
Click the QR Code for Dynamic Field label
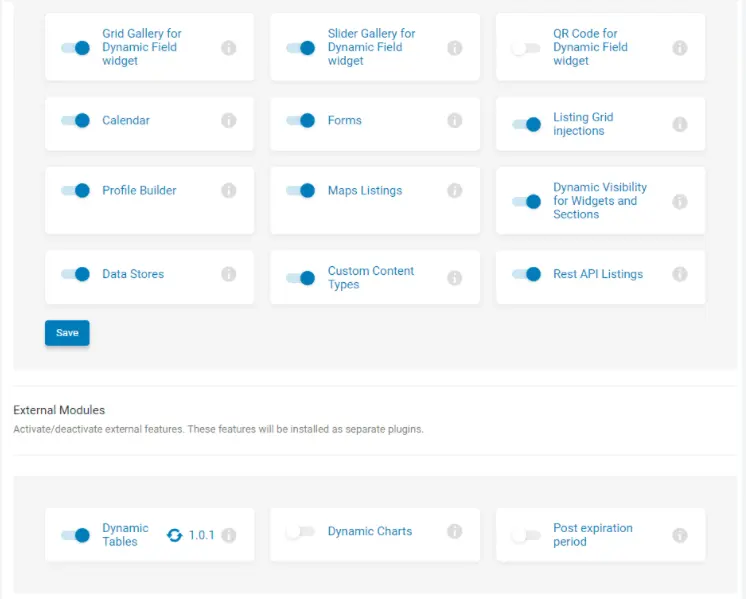coord(590,47)
